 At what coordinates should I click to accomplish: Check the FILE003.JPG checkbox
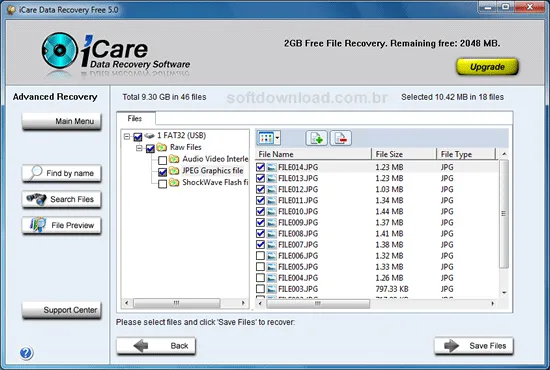tap(260, 289)
